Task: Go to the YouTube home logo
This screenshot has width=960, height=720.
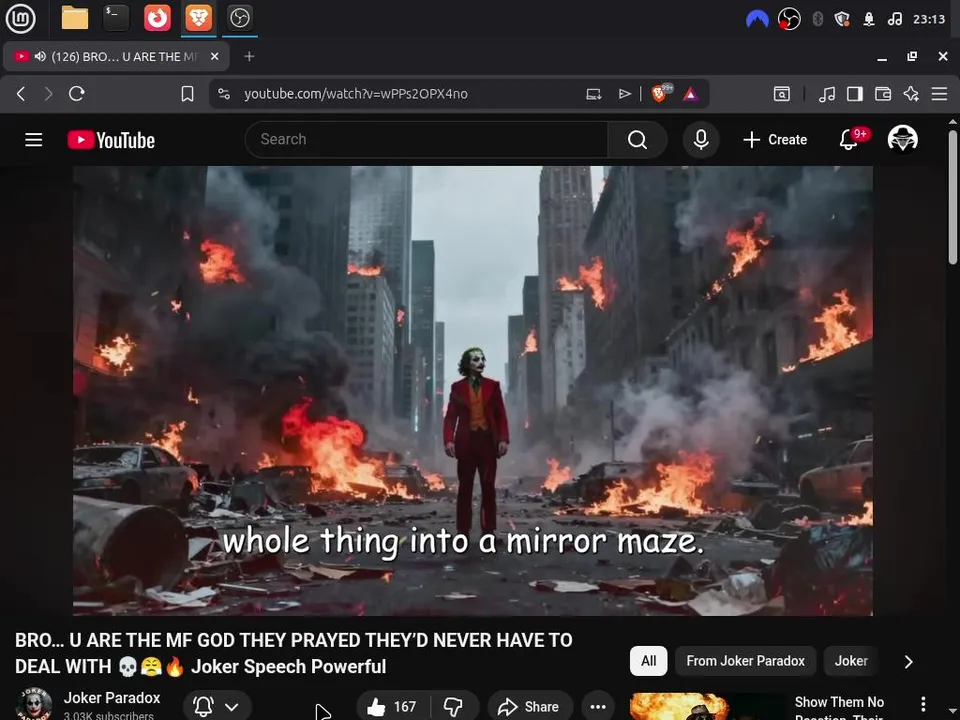Action: [111, 140]
